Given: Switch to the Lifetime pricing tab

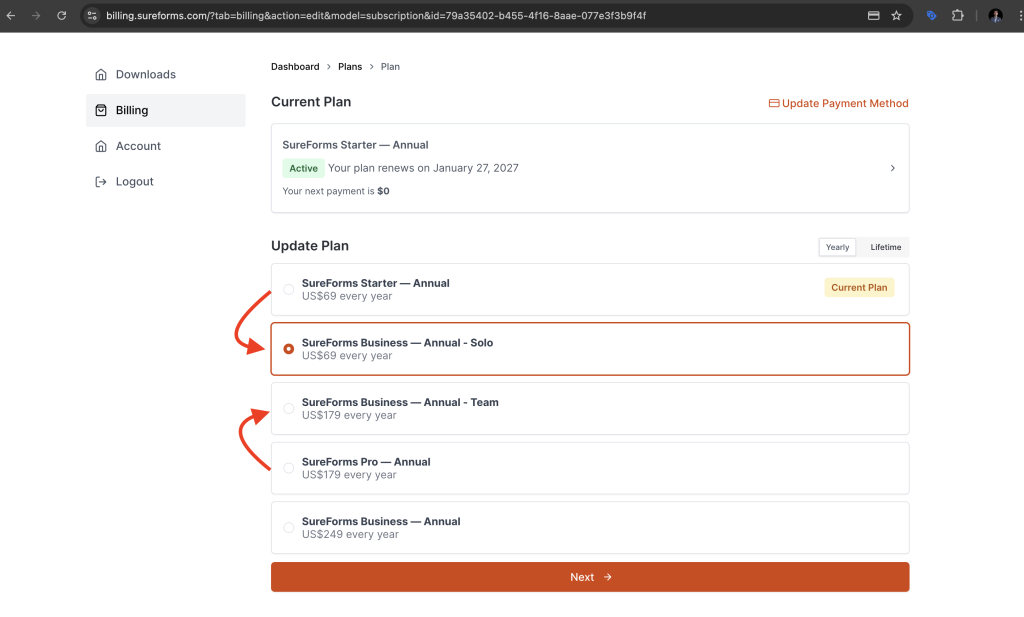Looking at the screenshot, I should tap(885, 247).
